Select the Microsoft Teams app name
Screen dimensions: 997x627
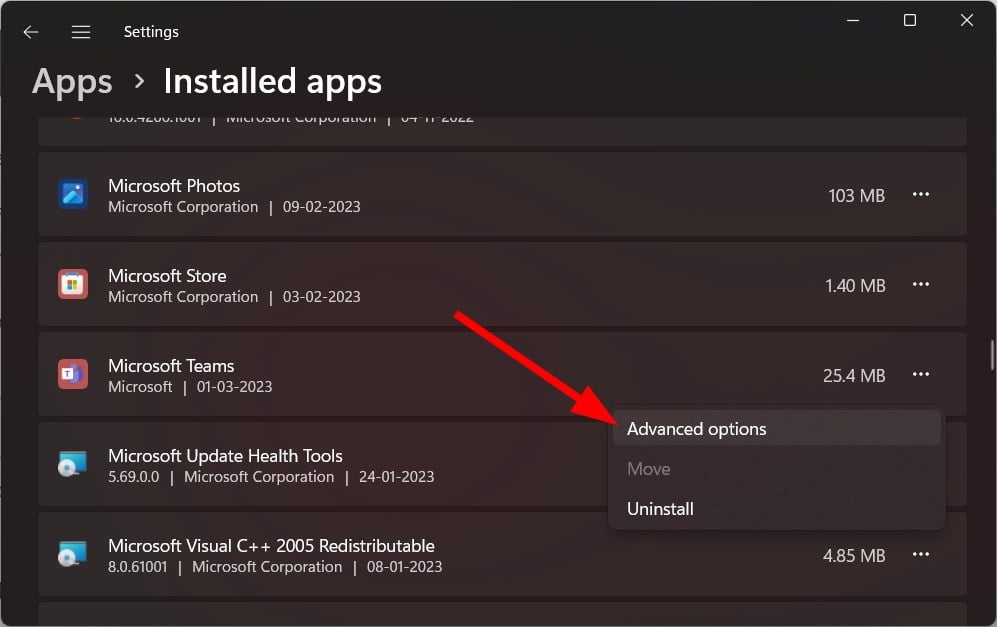171,366
